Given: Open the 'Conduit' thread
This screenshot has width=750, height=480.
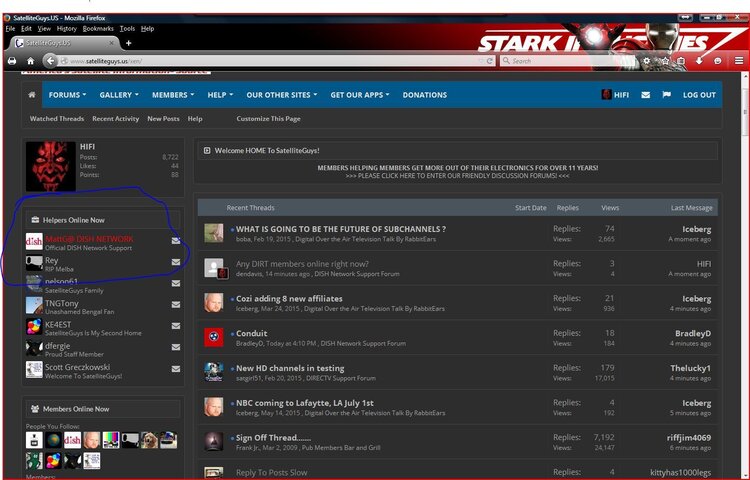Looking at the screenshot, I should pos(252,333).
